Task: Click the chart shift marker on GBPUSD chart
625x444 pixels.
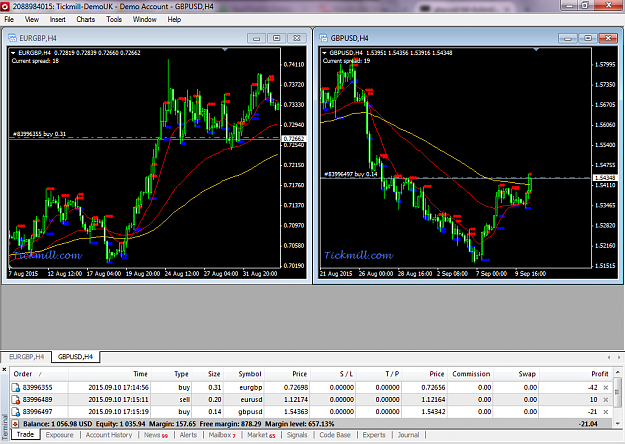Action: (x=537, y=49)
